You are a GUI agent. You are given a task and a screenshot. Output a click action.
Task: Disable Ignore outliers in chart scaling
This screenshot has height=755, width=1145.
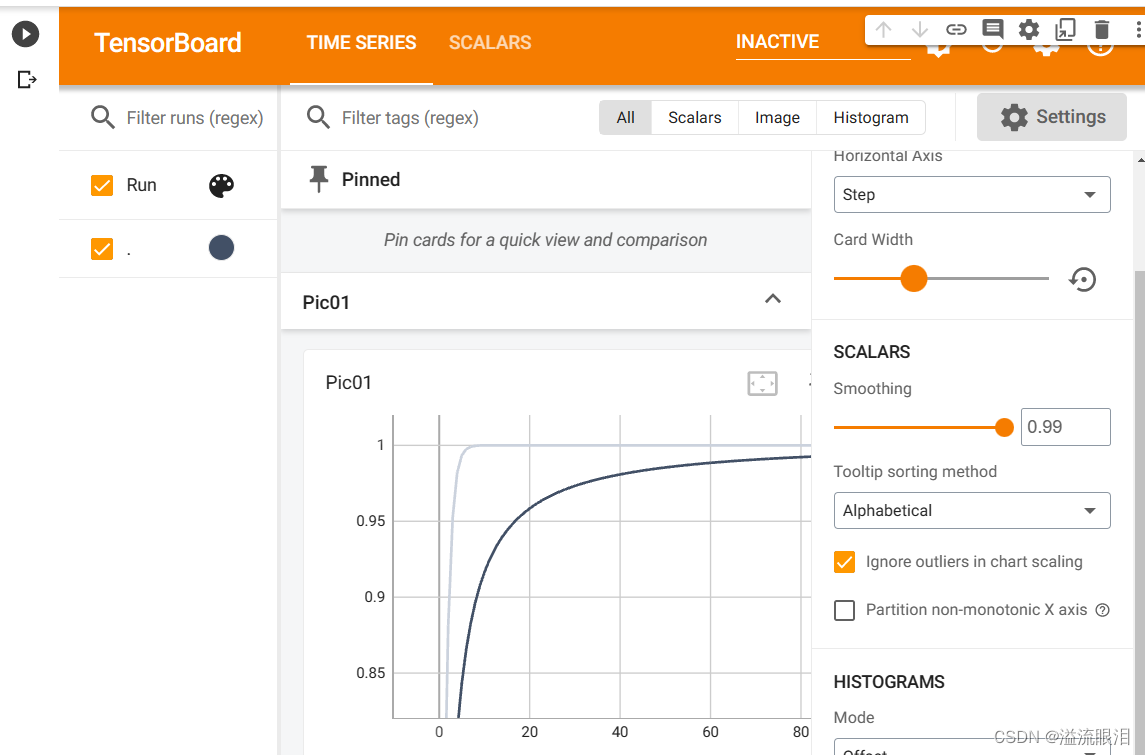pos(844,562)
